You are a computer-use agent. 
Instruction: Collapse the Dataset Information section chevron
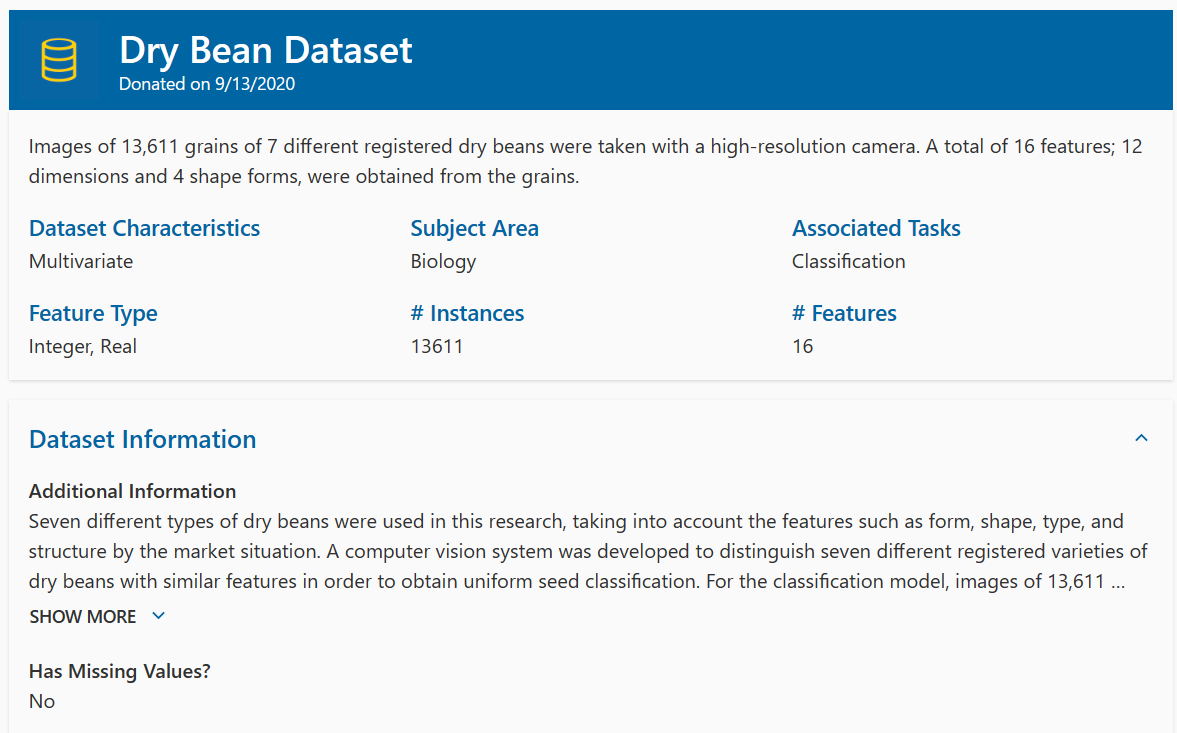(x=1141, y=438)
